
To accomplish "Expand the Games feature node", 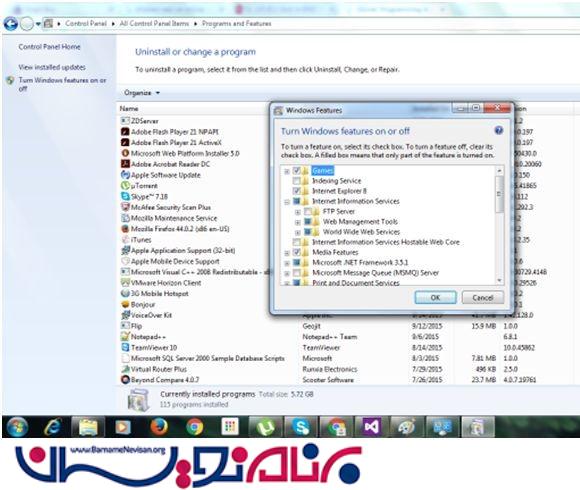I will click(x=287, y=171).
